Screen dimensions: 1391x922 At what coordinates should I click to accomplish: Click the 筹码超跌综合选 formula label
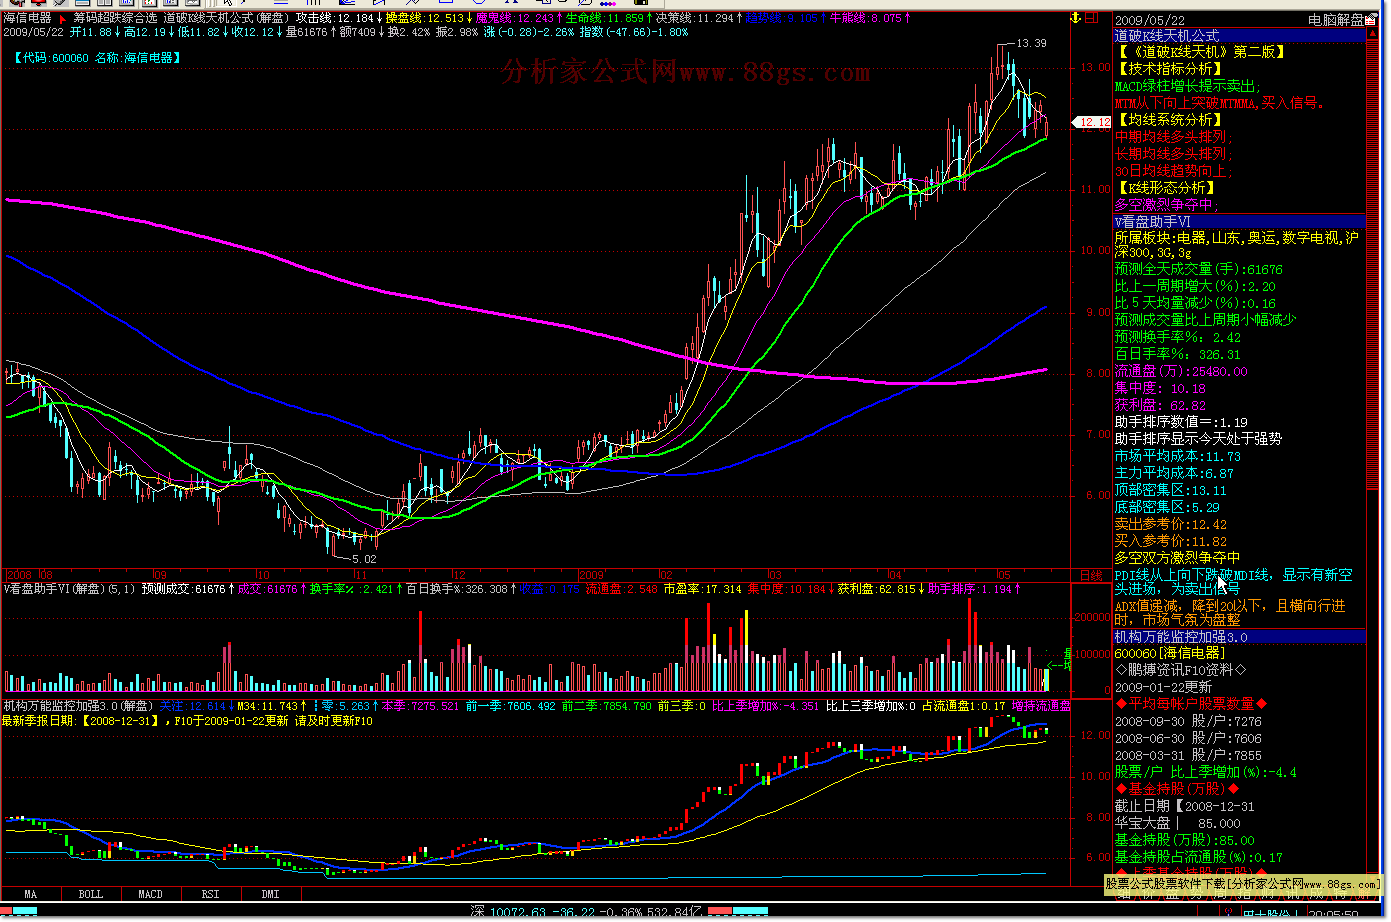pos(115,18)
